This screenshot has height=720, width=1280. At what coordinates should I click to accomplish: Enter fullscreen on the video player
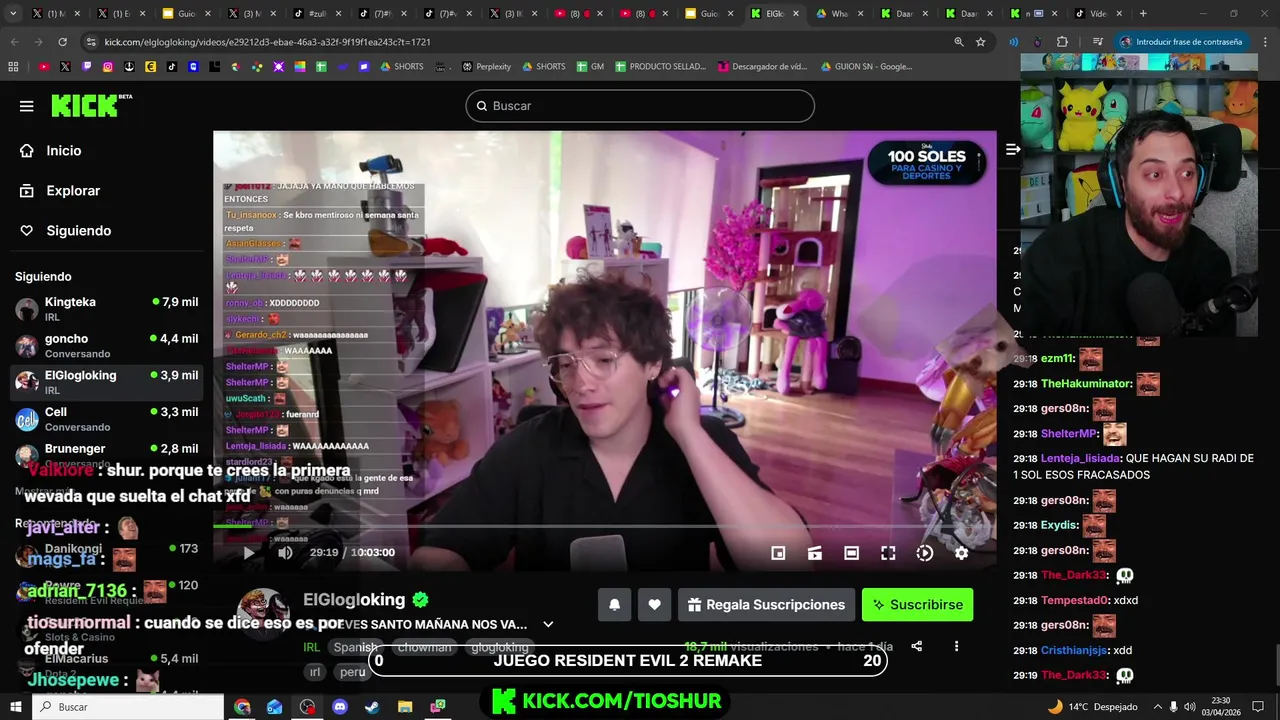click(888, 553)
